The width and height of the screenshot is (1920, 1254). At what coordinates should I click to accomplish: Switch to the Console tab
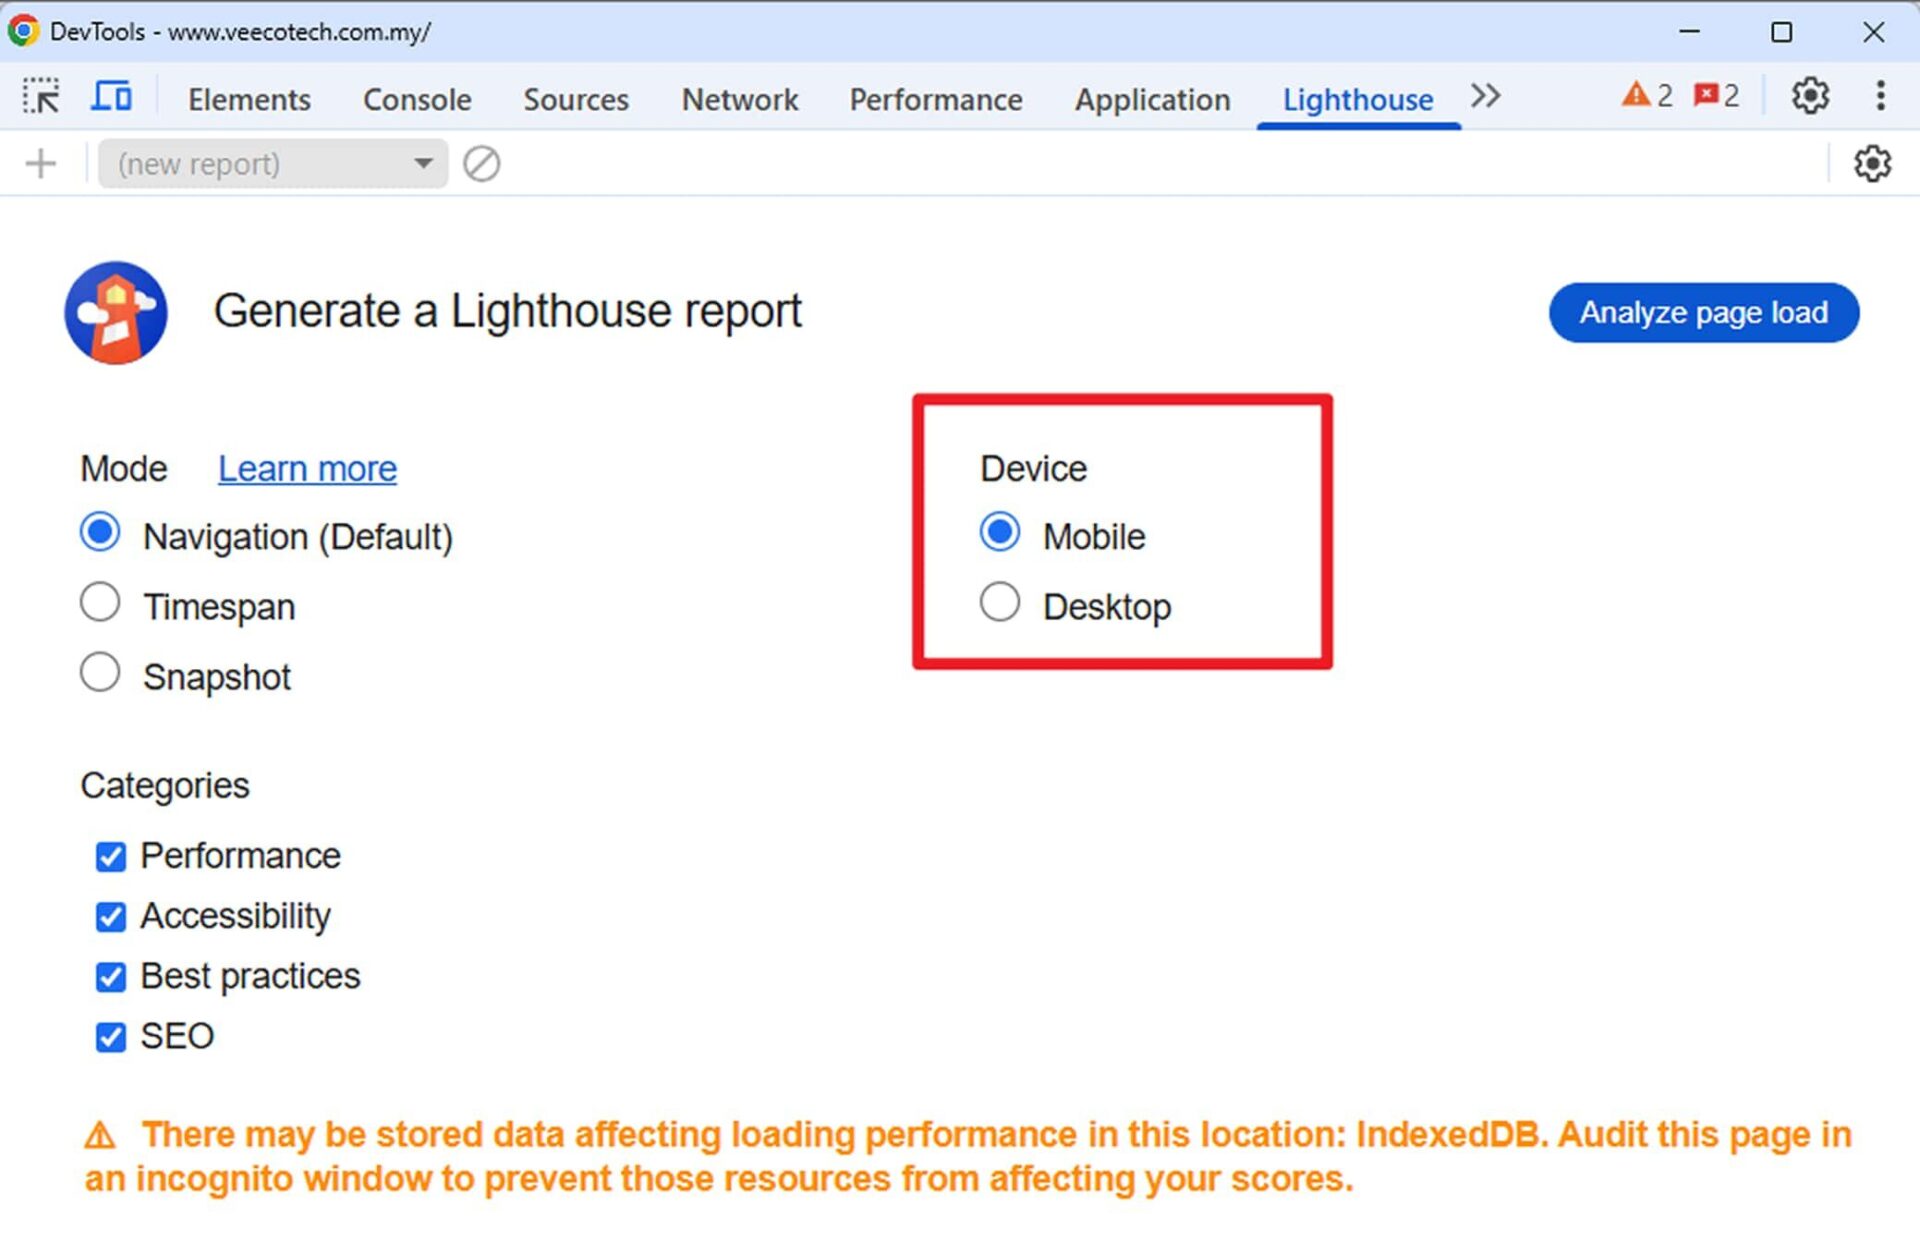click(x=417, y=99)
